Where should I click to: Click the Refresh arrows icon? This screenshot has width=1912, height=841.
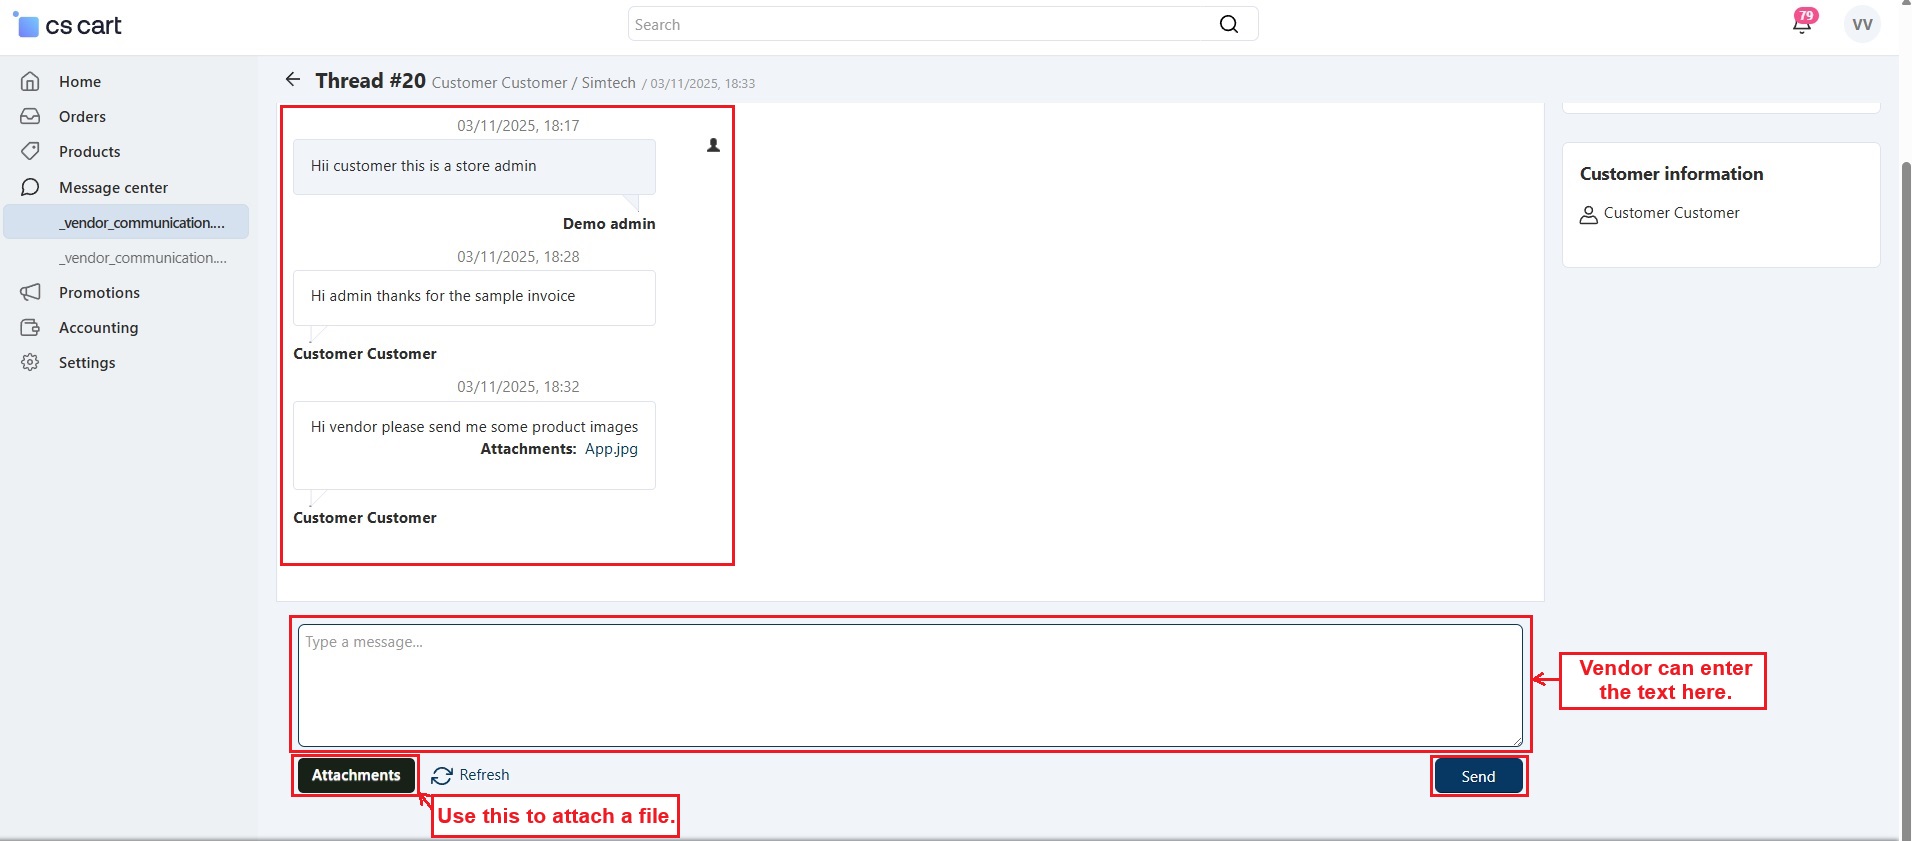click(442, 776)
